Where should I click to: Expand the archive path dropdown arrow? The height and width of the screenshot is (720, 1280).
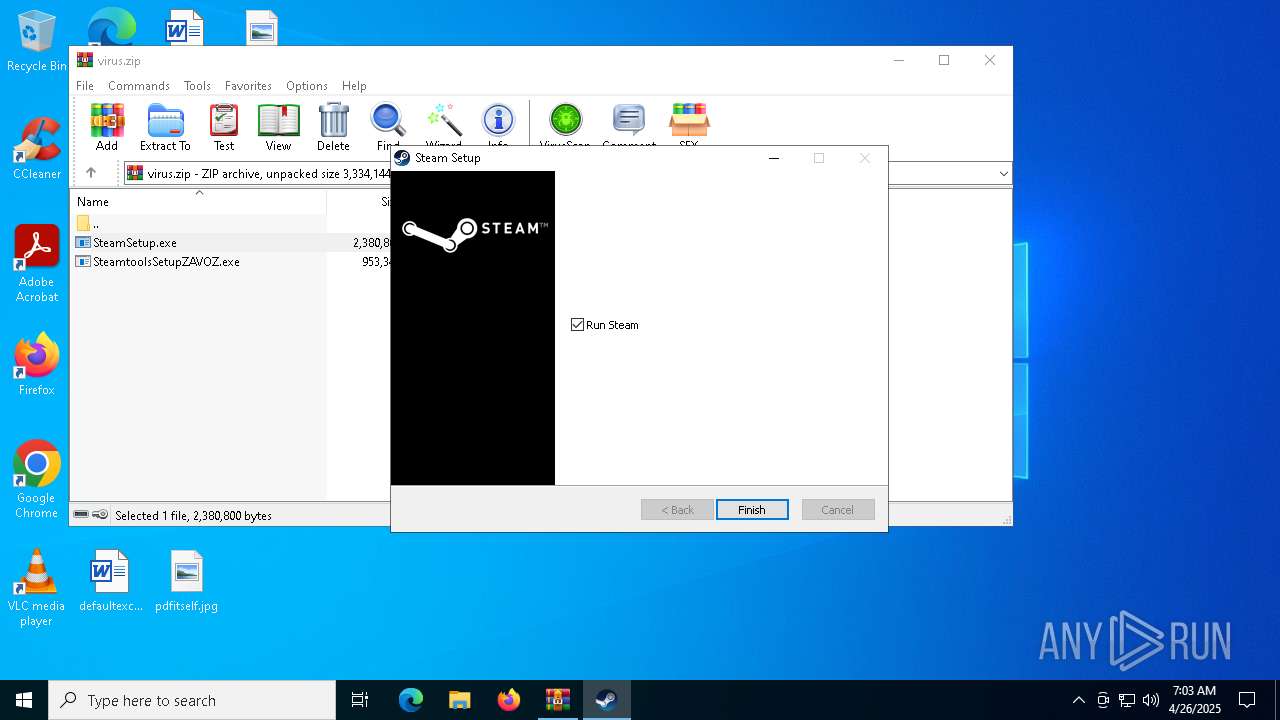pyautogui.click(x=1003, y=174)
